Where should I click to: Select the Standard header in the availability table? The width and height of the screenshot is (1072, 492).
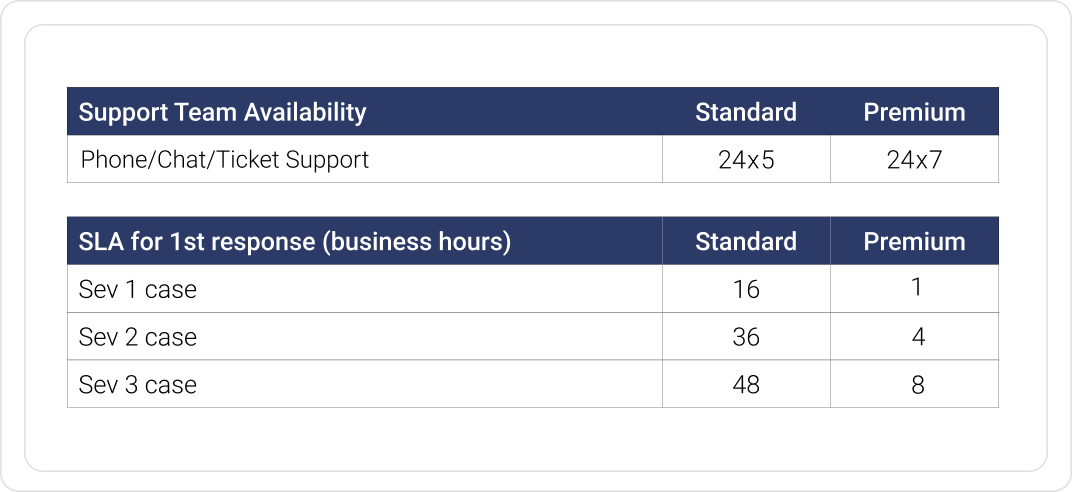click(746, 112)
